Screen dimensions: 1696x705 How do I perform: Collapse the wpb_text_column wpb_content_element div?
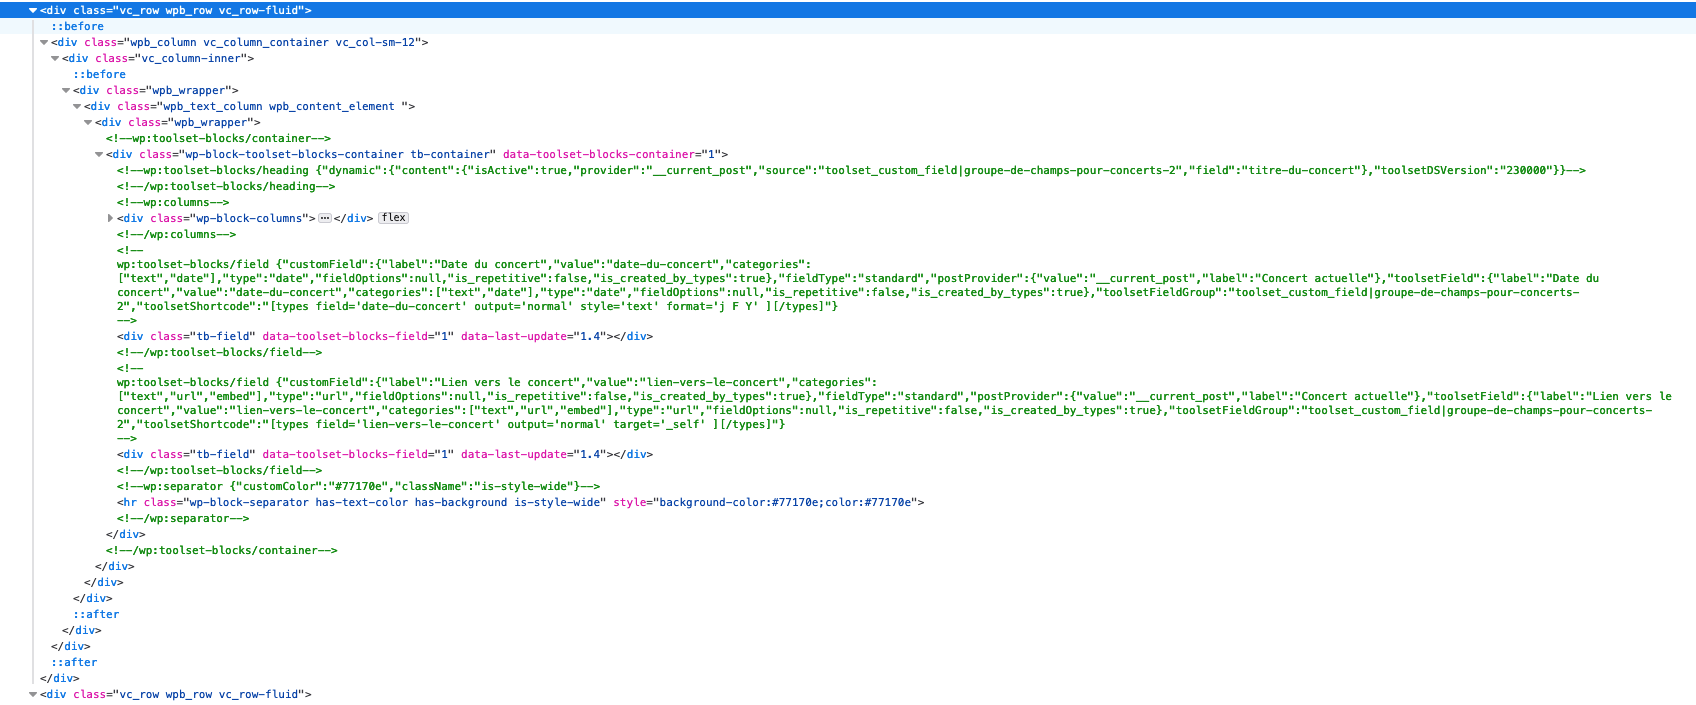coord(77,106)
